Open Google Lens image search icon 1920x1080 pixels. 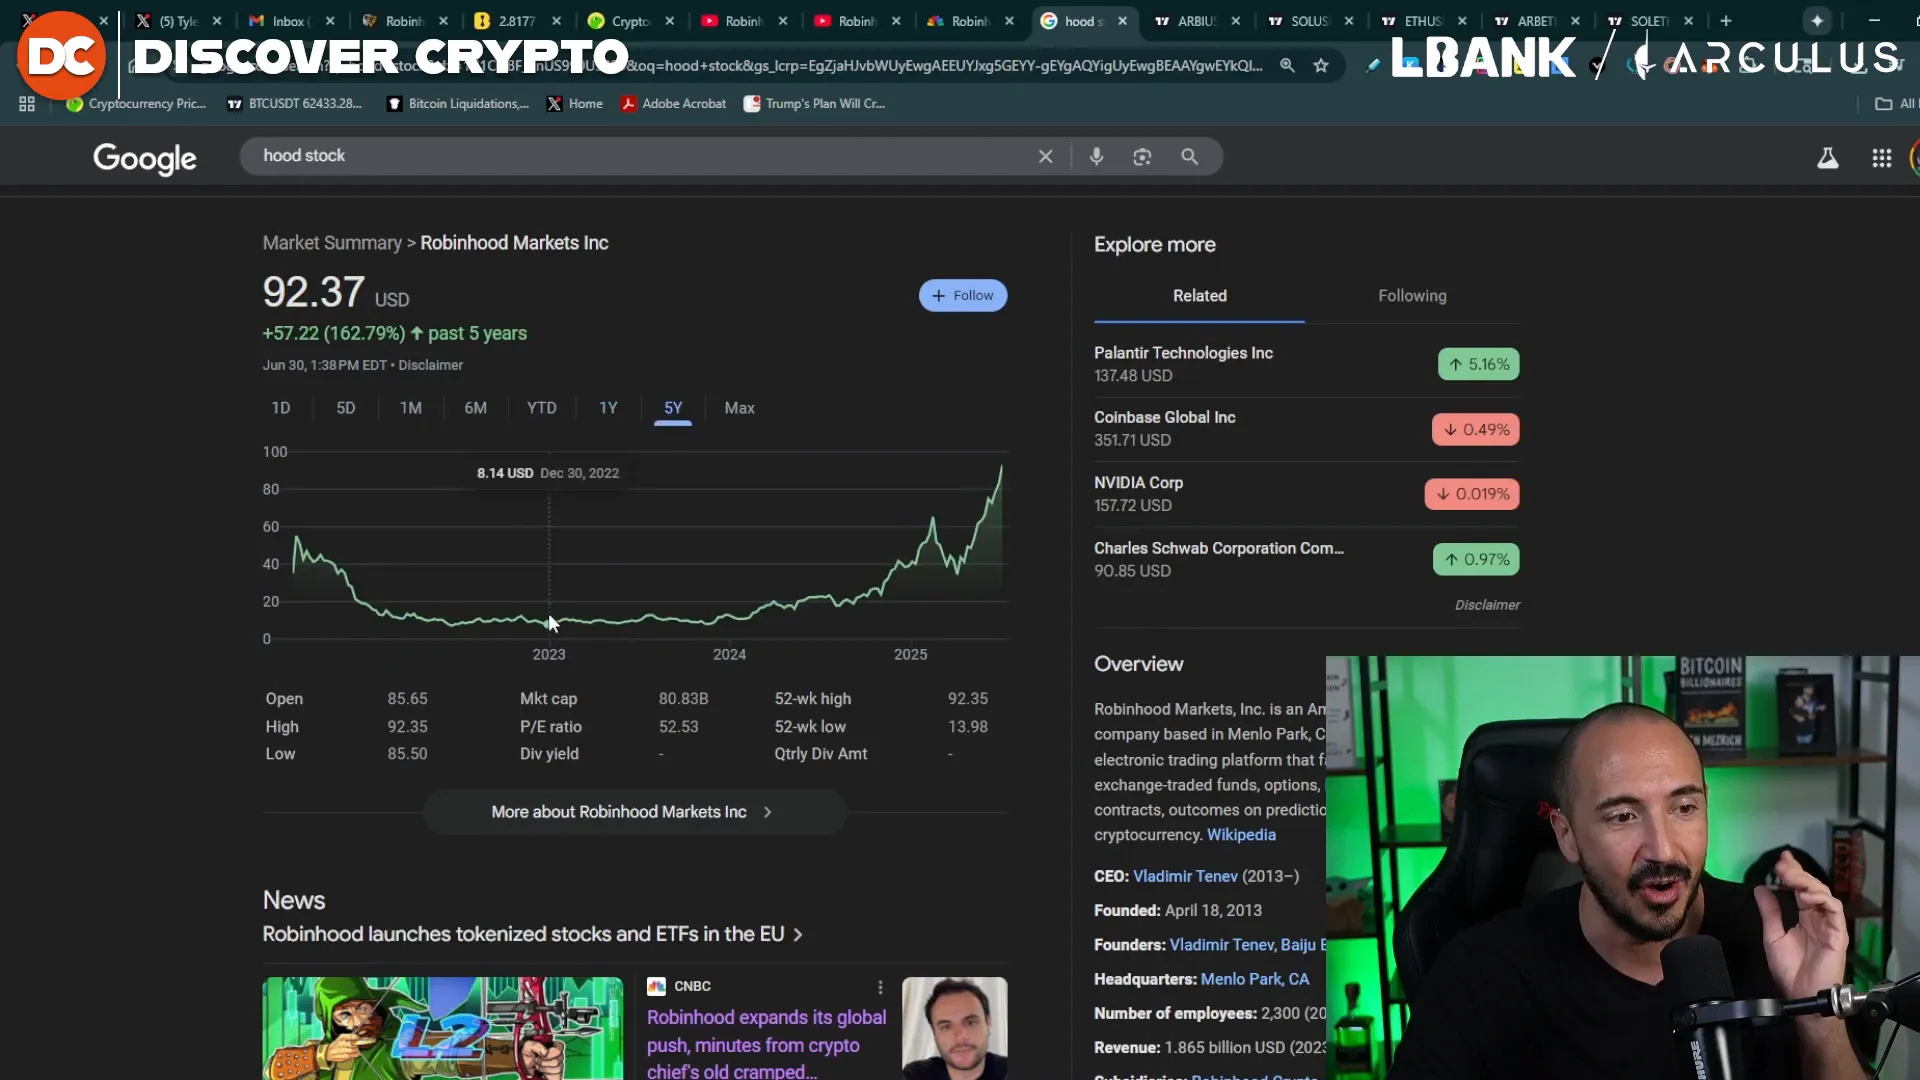pyautogui.click(x=1142, y=157)
